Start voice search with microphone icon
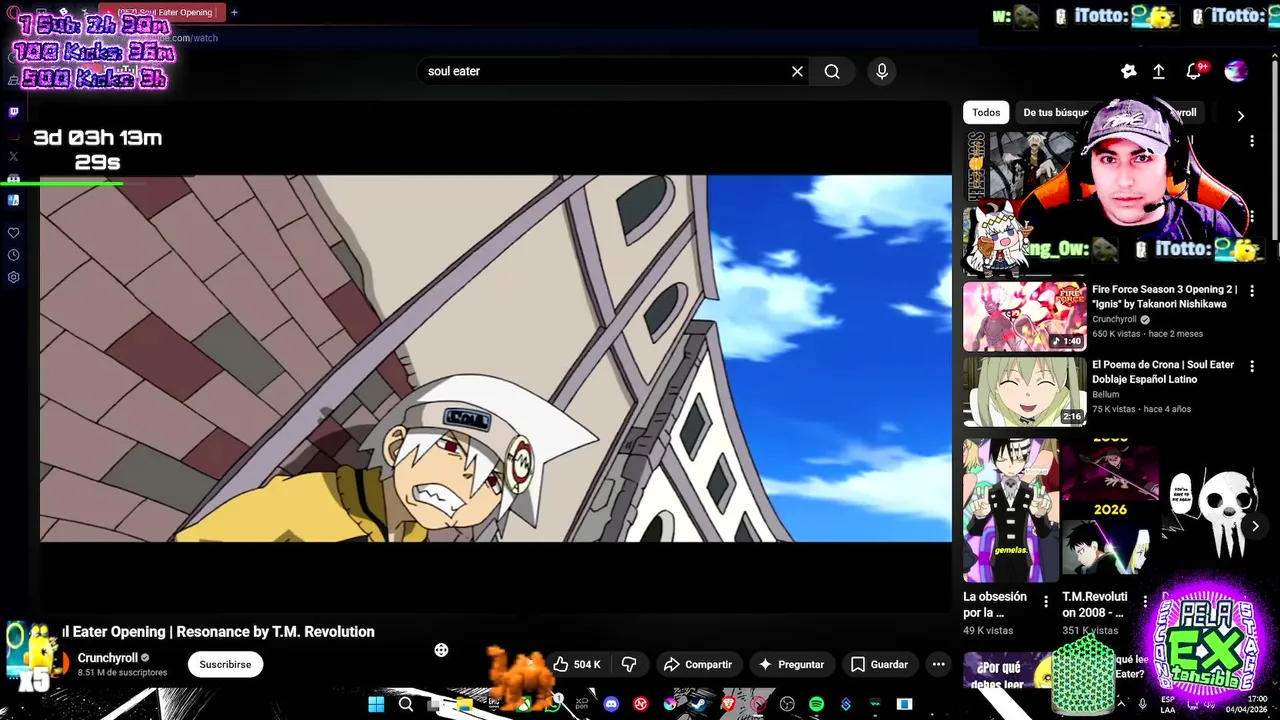Image resolution: width=1280 pixels, height=720 pixels. click(882, 71)
